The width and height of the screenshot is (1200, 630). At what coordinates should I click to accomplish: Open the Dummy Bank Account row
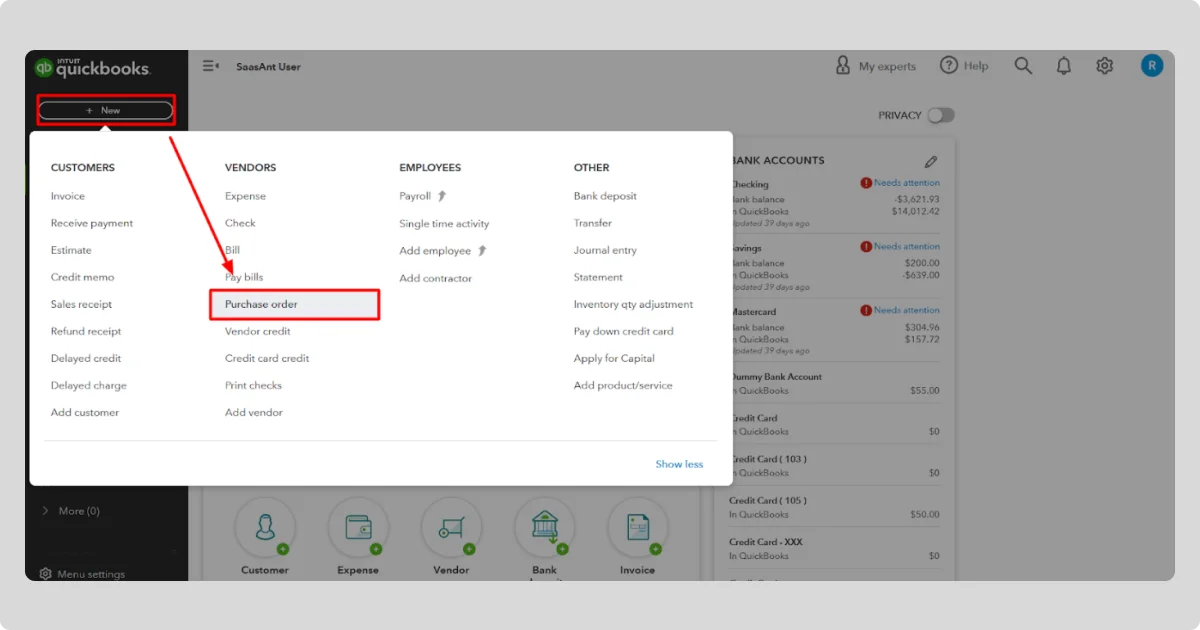pos(834,383)
